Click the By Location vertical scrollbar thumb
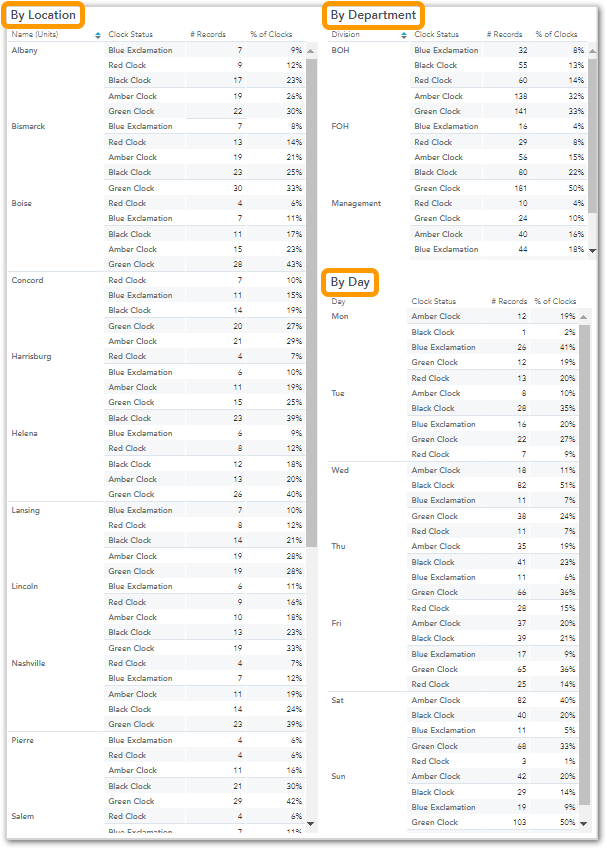The image size is (607, 849). (x=311, y=303)
